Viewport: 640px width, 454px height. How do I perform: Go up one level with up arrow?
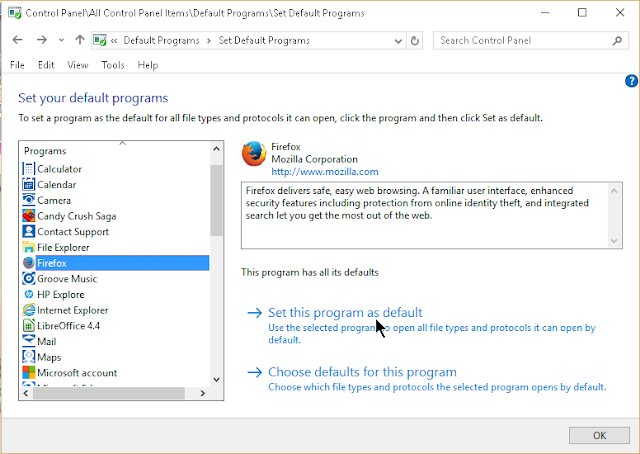click(80, 40)
